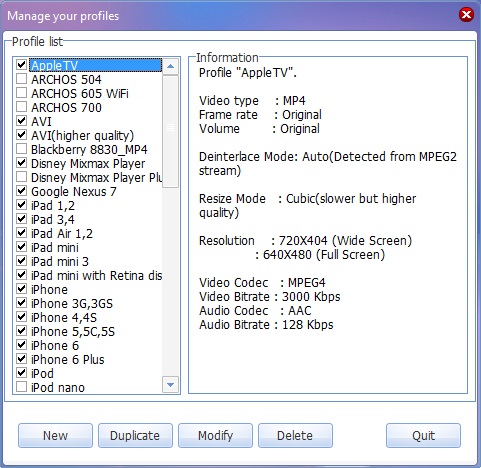This screenshot has width=481, height=468.
Task: Toggle iPad mini with Retina display checkbox
Action: coord(22,275)
